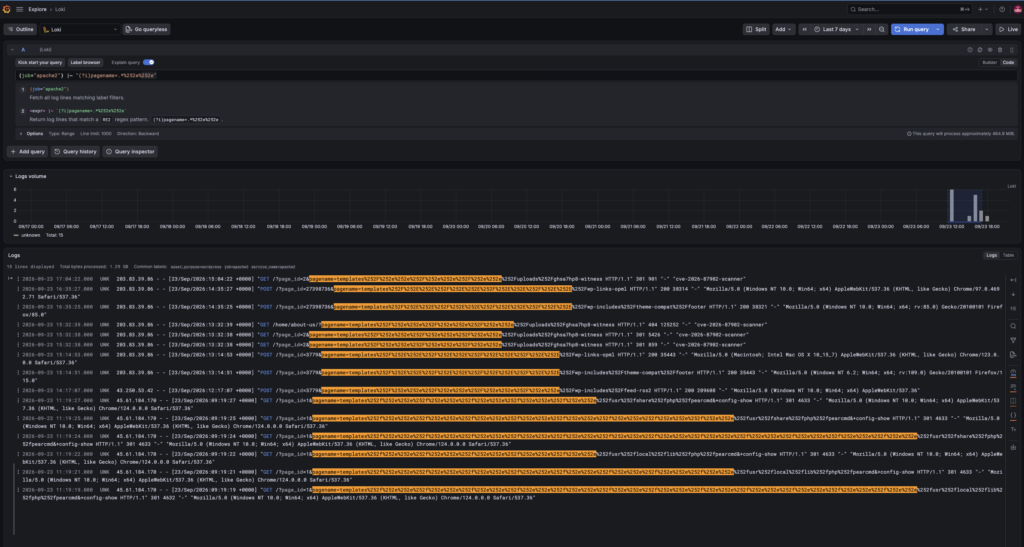Click the Go queryless button
Screen dimensions: 1024x547
(x=146, y=29)
